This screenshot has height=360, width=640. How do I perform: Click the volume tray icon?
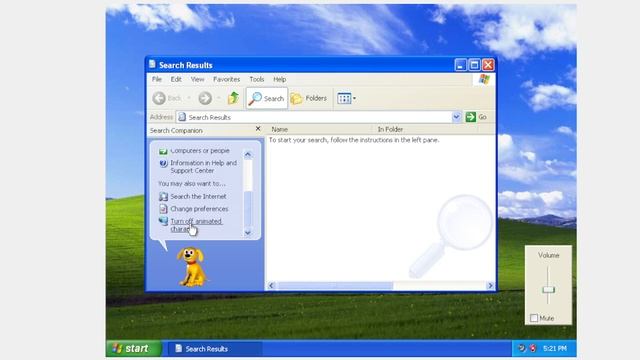click(522, 348)
